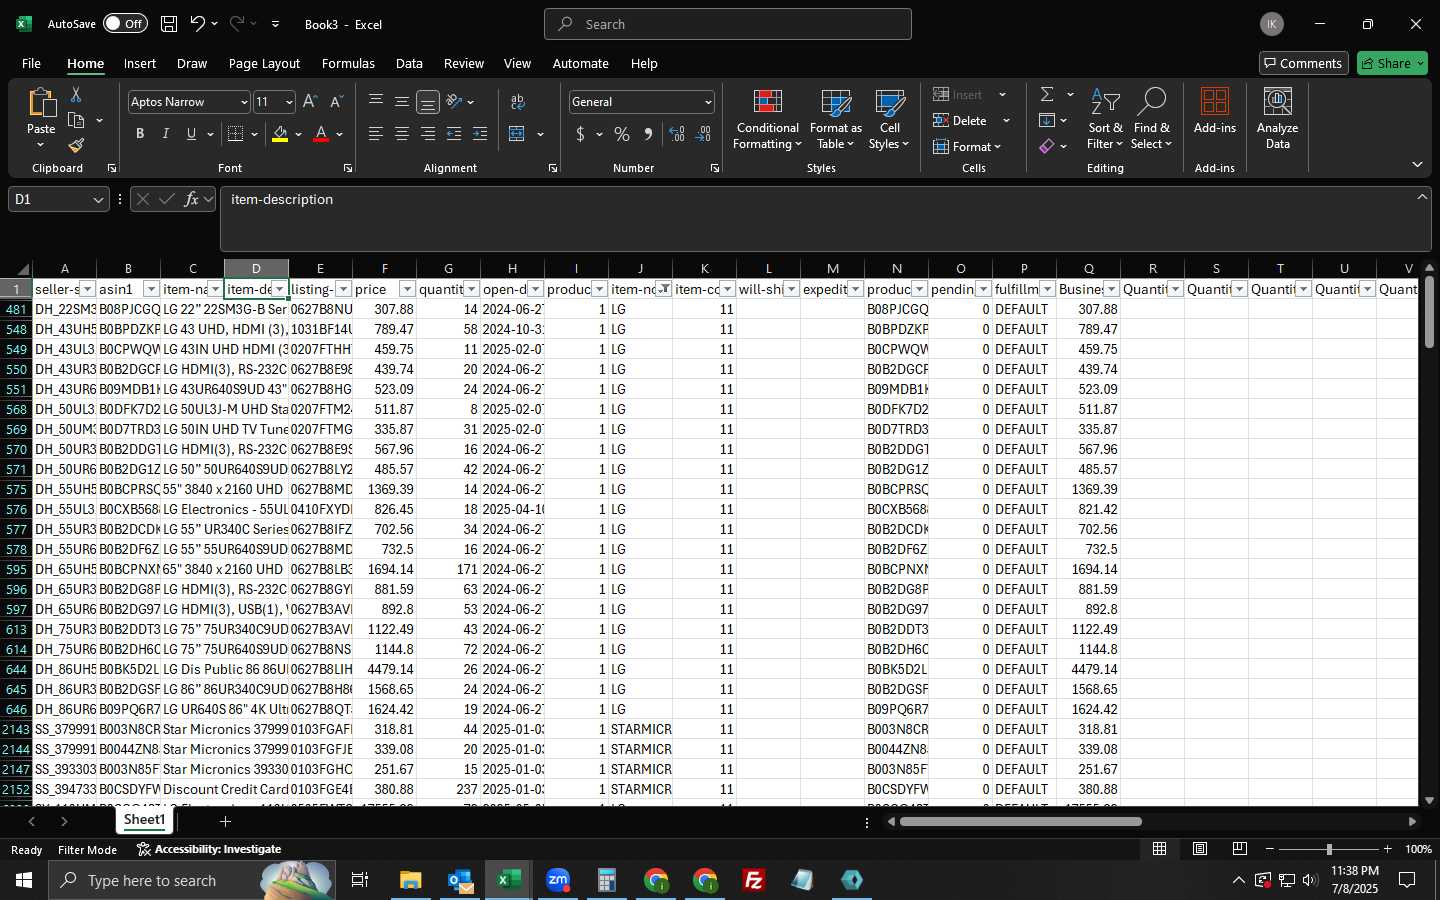Click the Center align icon

click(x=402, y=134)
